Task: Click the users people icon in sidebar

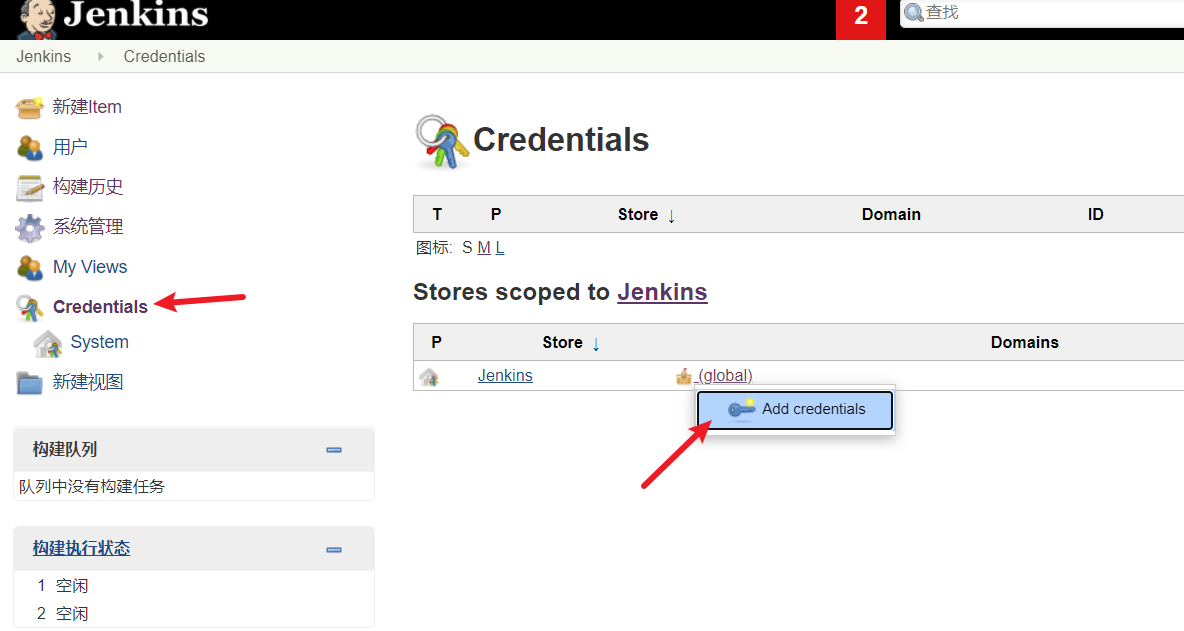Action: (x=29, y=148)
